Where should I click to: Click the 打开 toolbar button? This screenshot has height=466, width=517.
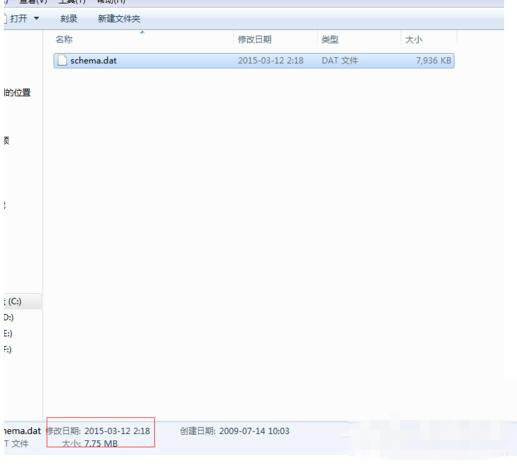18,18
